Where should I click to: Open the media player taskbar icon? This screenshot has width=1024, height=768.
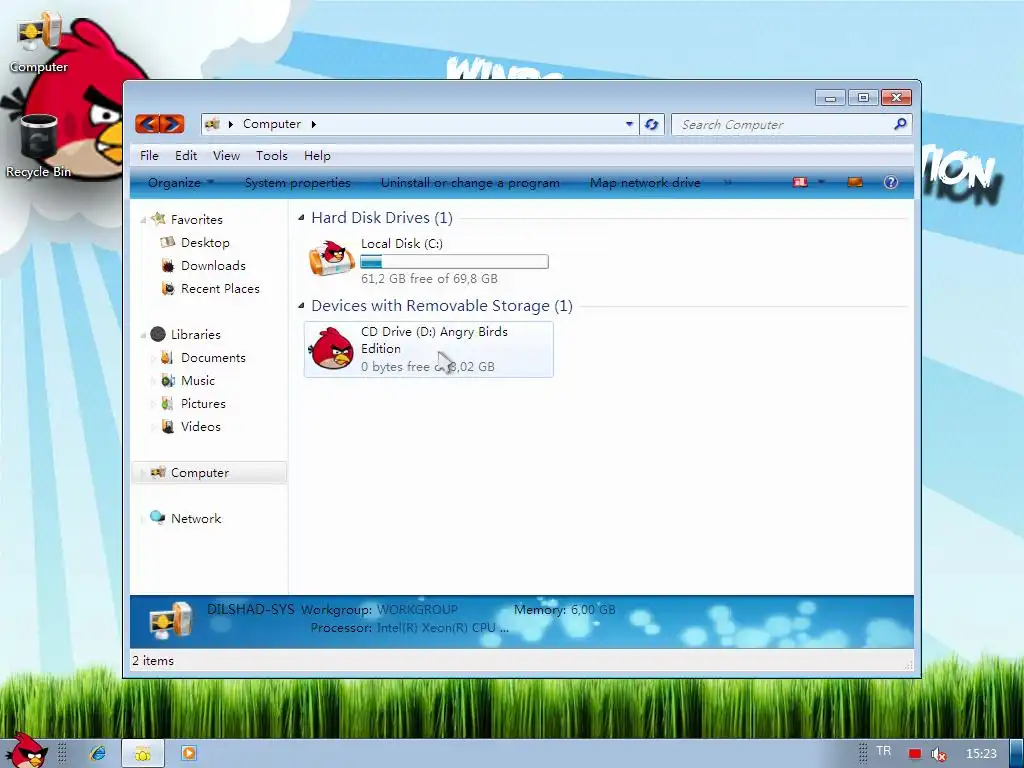(189, 754)
